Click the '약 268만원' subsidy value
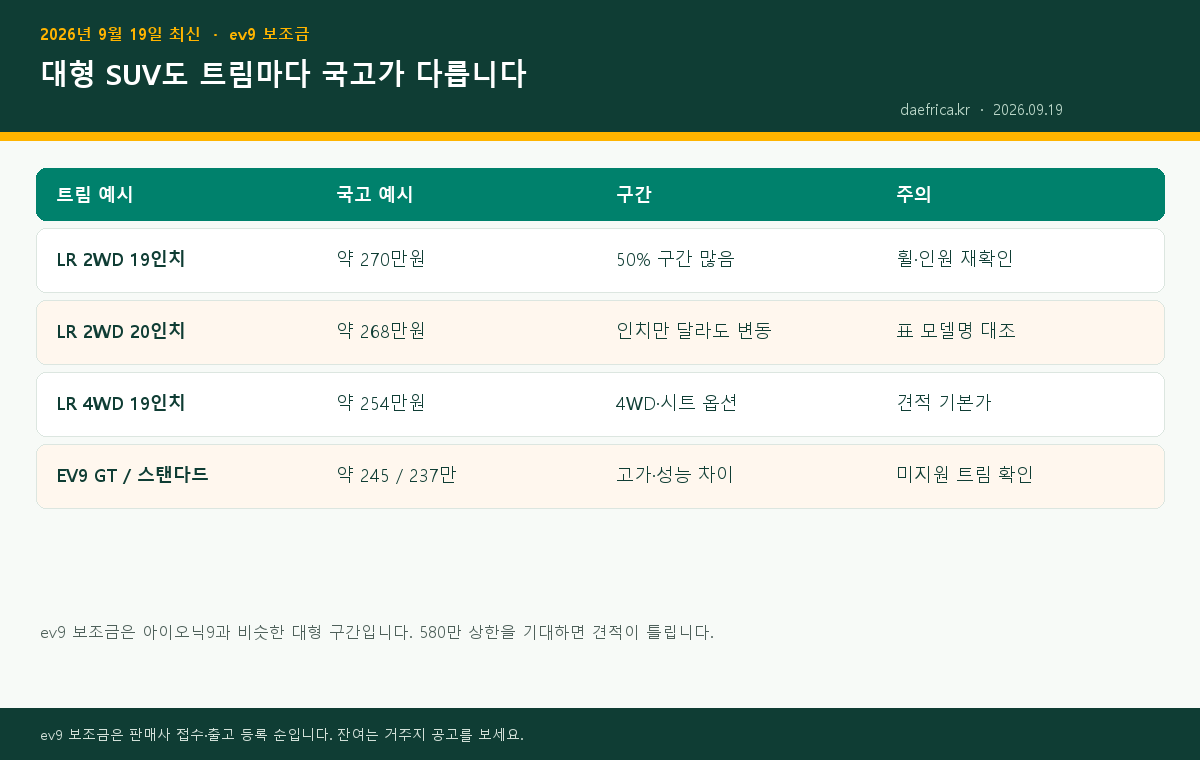Image resolution: width=1200 pixels, height=760 pixels. click(x=381, y=331)
